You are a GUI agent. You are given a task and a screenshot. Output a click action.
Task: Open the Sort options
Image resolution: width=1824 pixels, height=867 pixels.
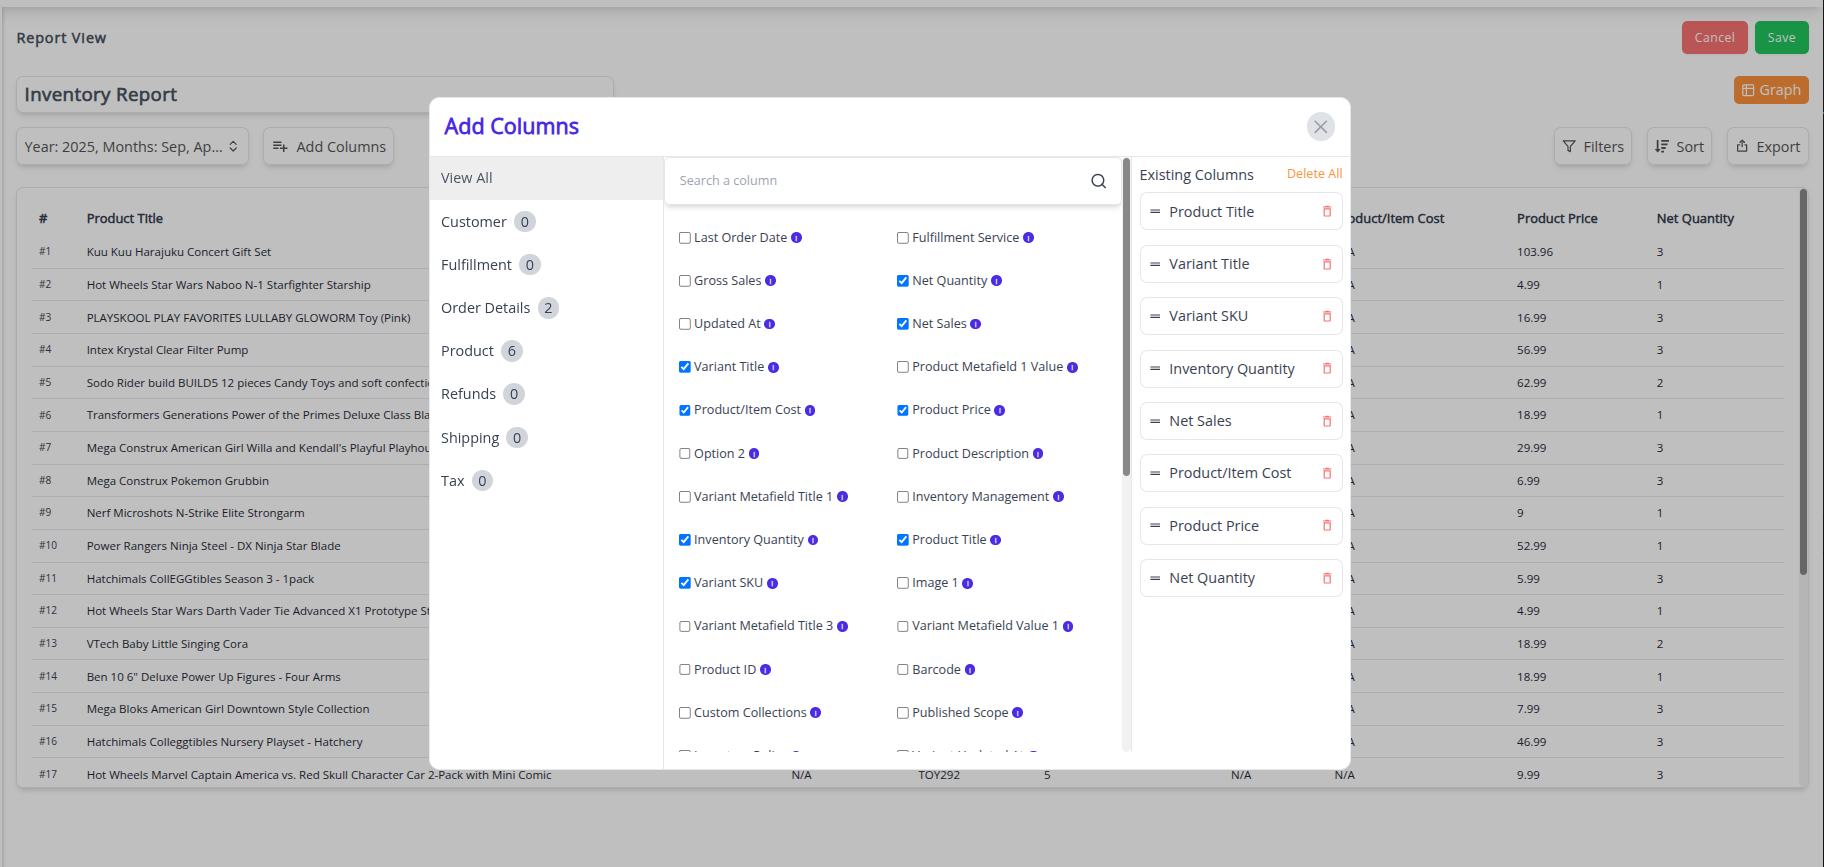click(1679, 147)
